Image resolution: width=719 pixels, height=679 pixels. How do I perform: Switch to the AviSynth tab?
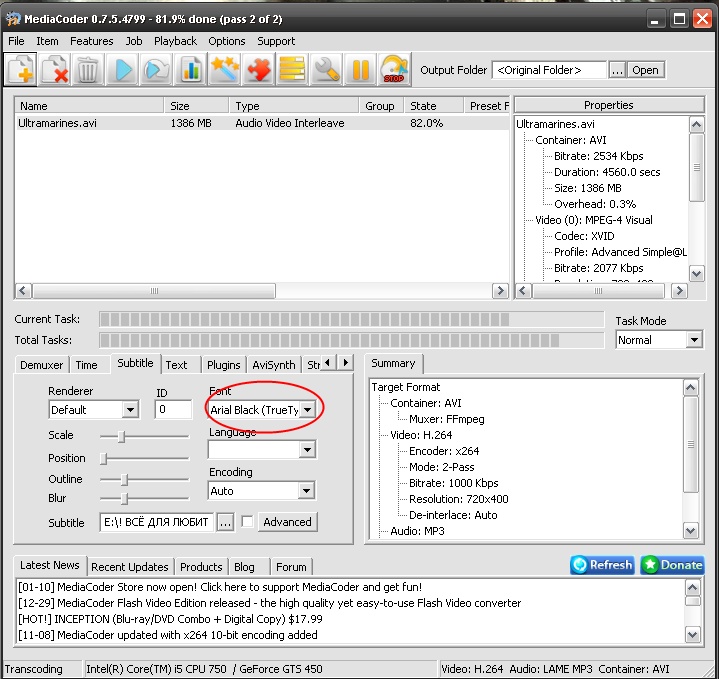tap(274, 365)
